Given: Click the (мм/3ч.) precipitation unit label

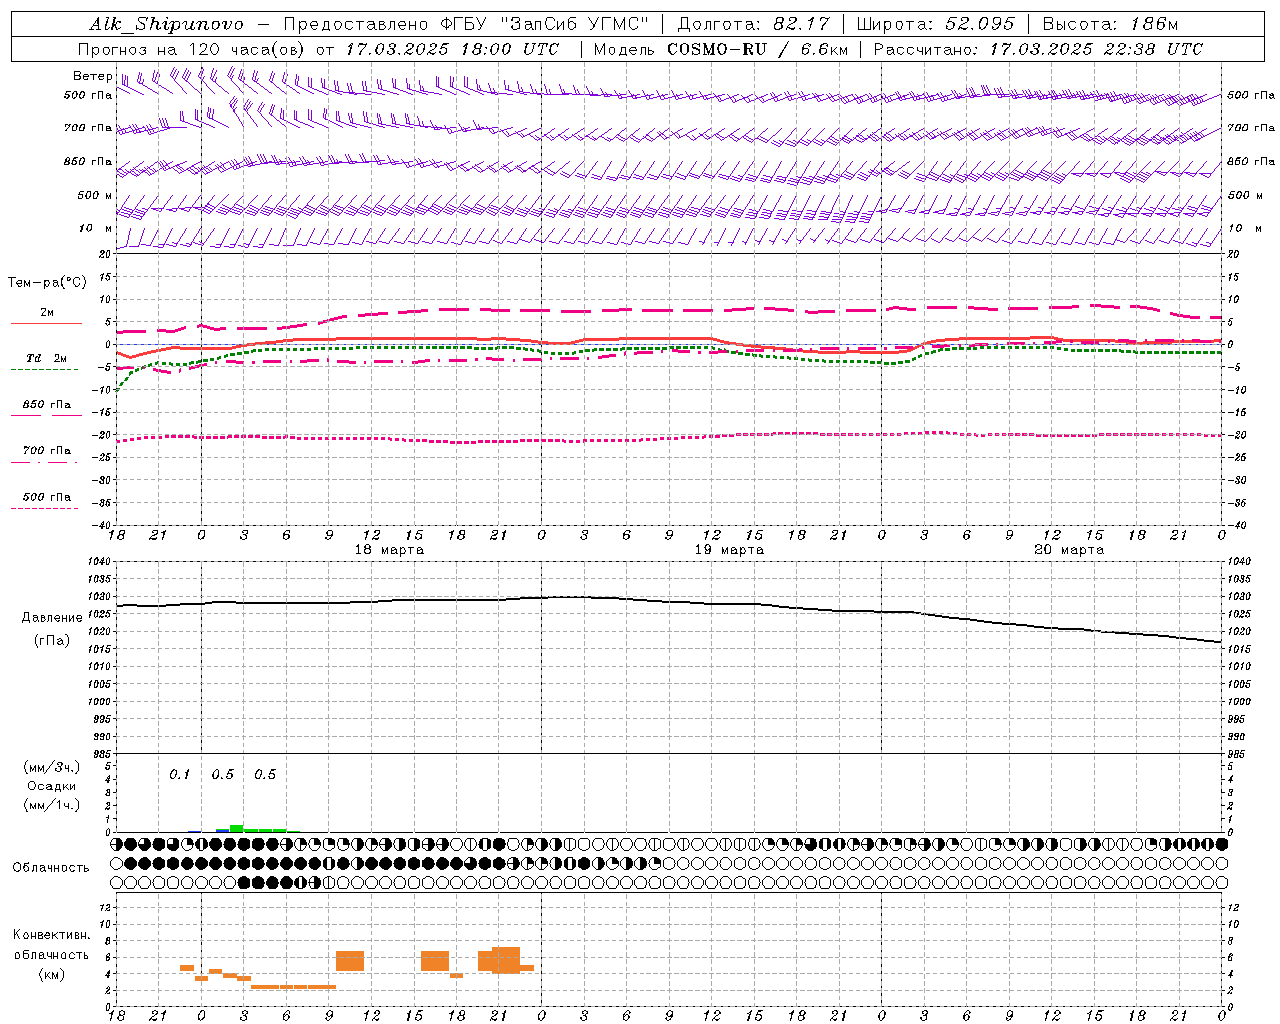Looking at the screenshot, I should coord(52,767).
